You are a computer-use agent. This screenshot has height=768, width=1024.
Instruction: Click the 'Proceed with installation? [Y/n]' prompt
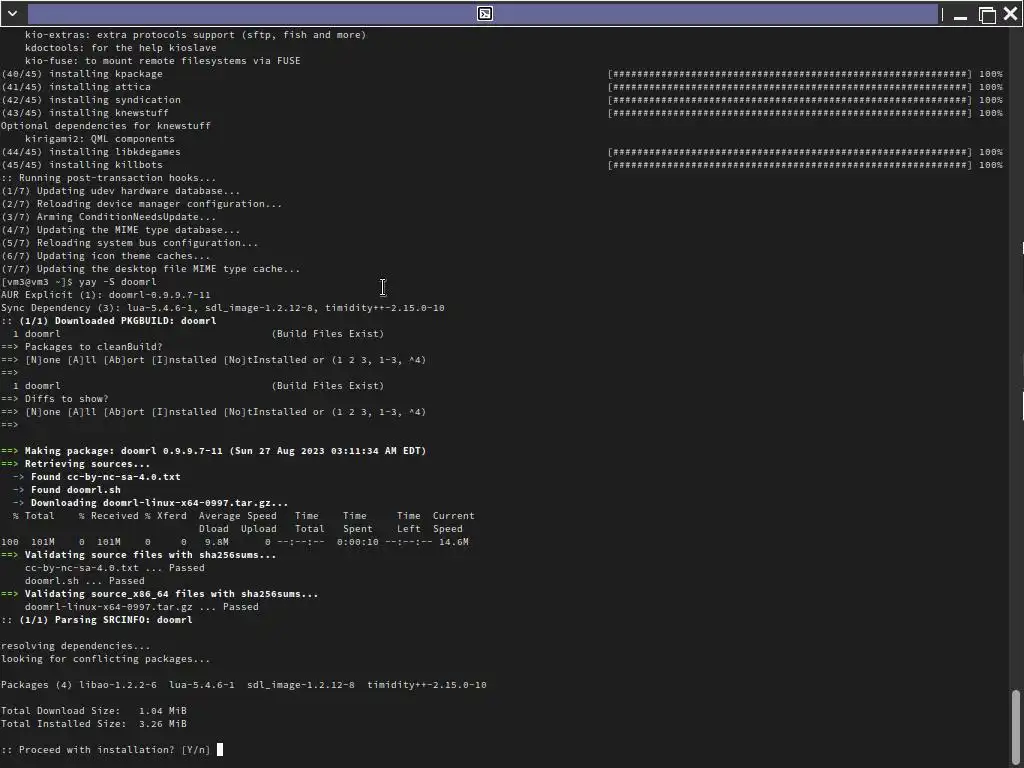pos(106,750)
